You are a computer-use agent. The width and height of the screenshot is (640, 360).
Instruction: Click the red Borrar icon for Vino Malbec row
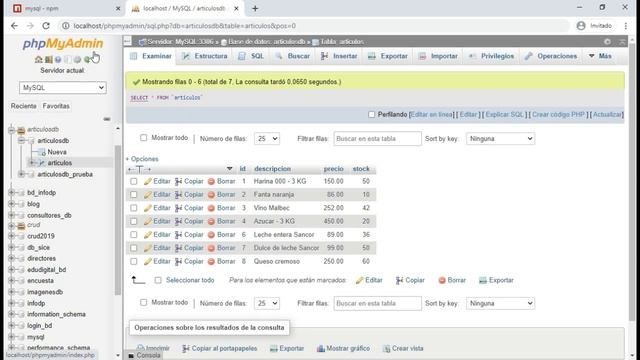click(x=211, y=208)
